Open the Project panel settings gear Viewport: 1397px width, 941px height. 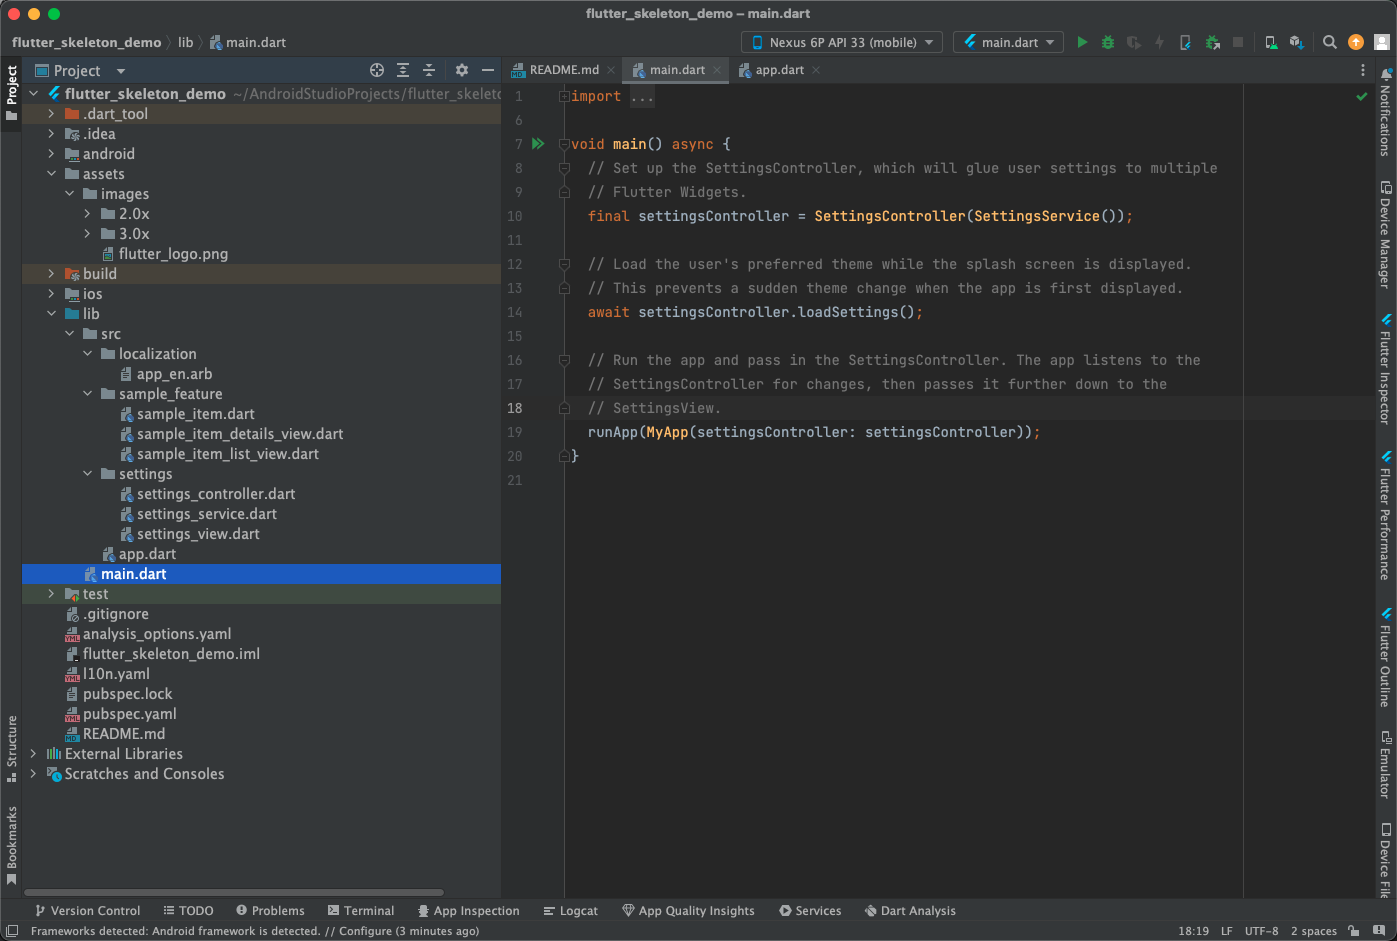(x=462, y=70)
